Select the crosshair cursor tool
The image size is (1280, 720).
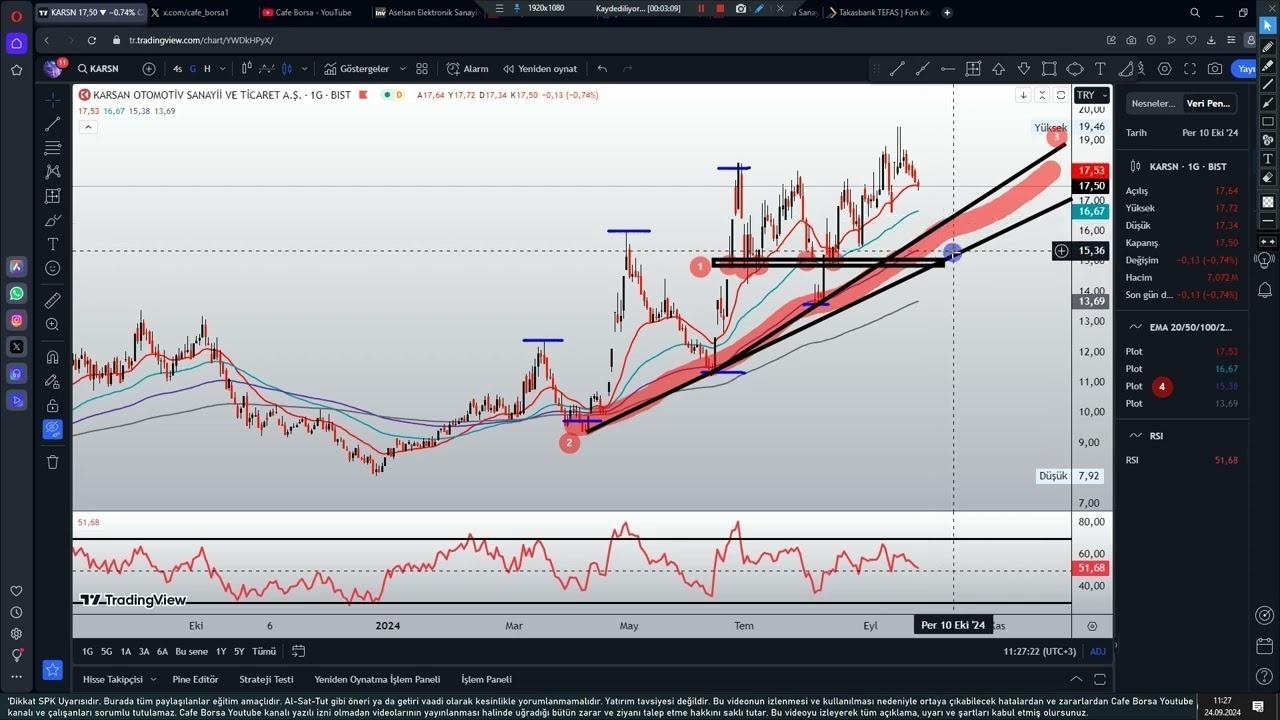[x=52, y=100]
